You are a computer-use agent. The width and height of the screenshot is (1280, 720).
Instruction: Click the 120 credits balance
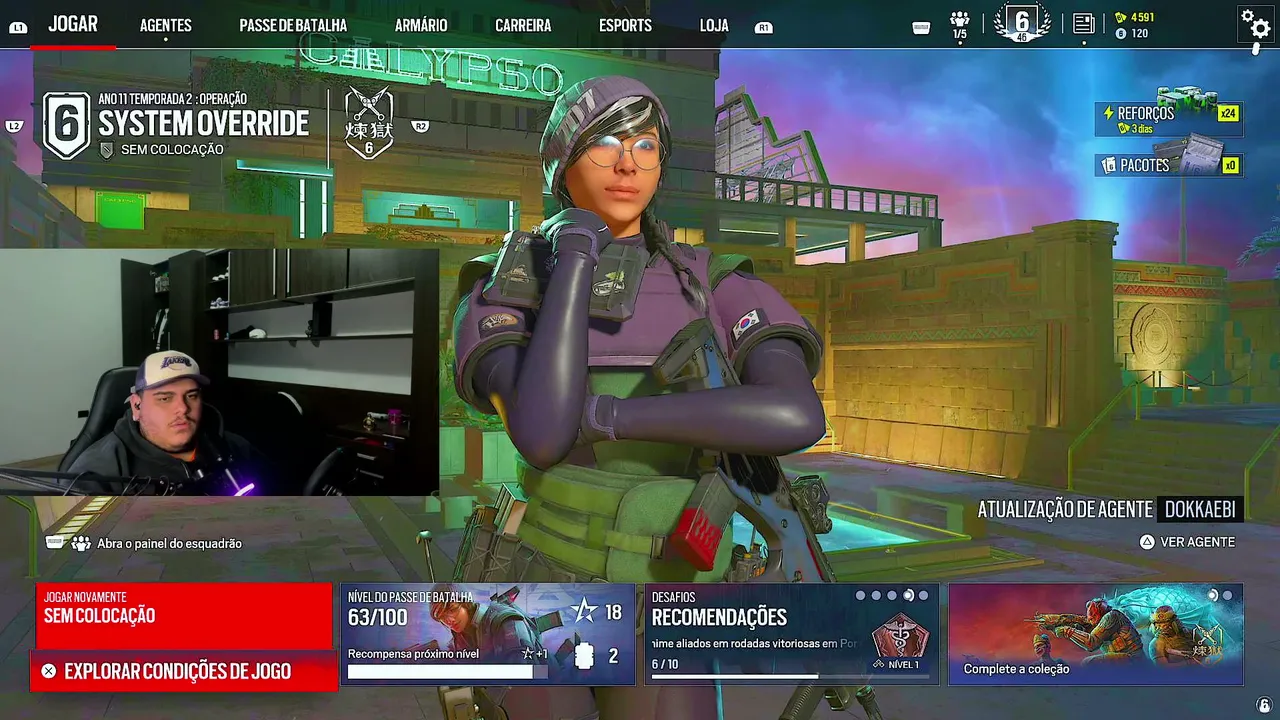[1140, 34]
